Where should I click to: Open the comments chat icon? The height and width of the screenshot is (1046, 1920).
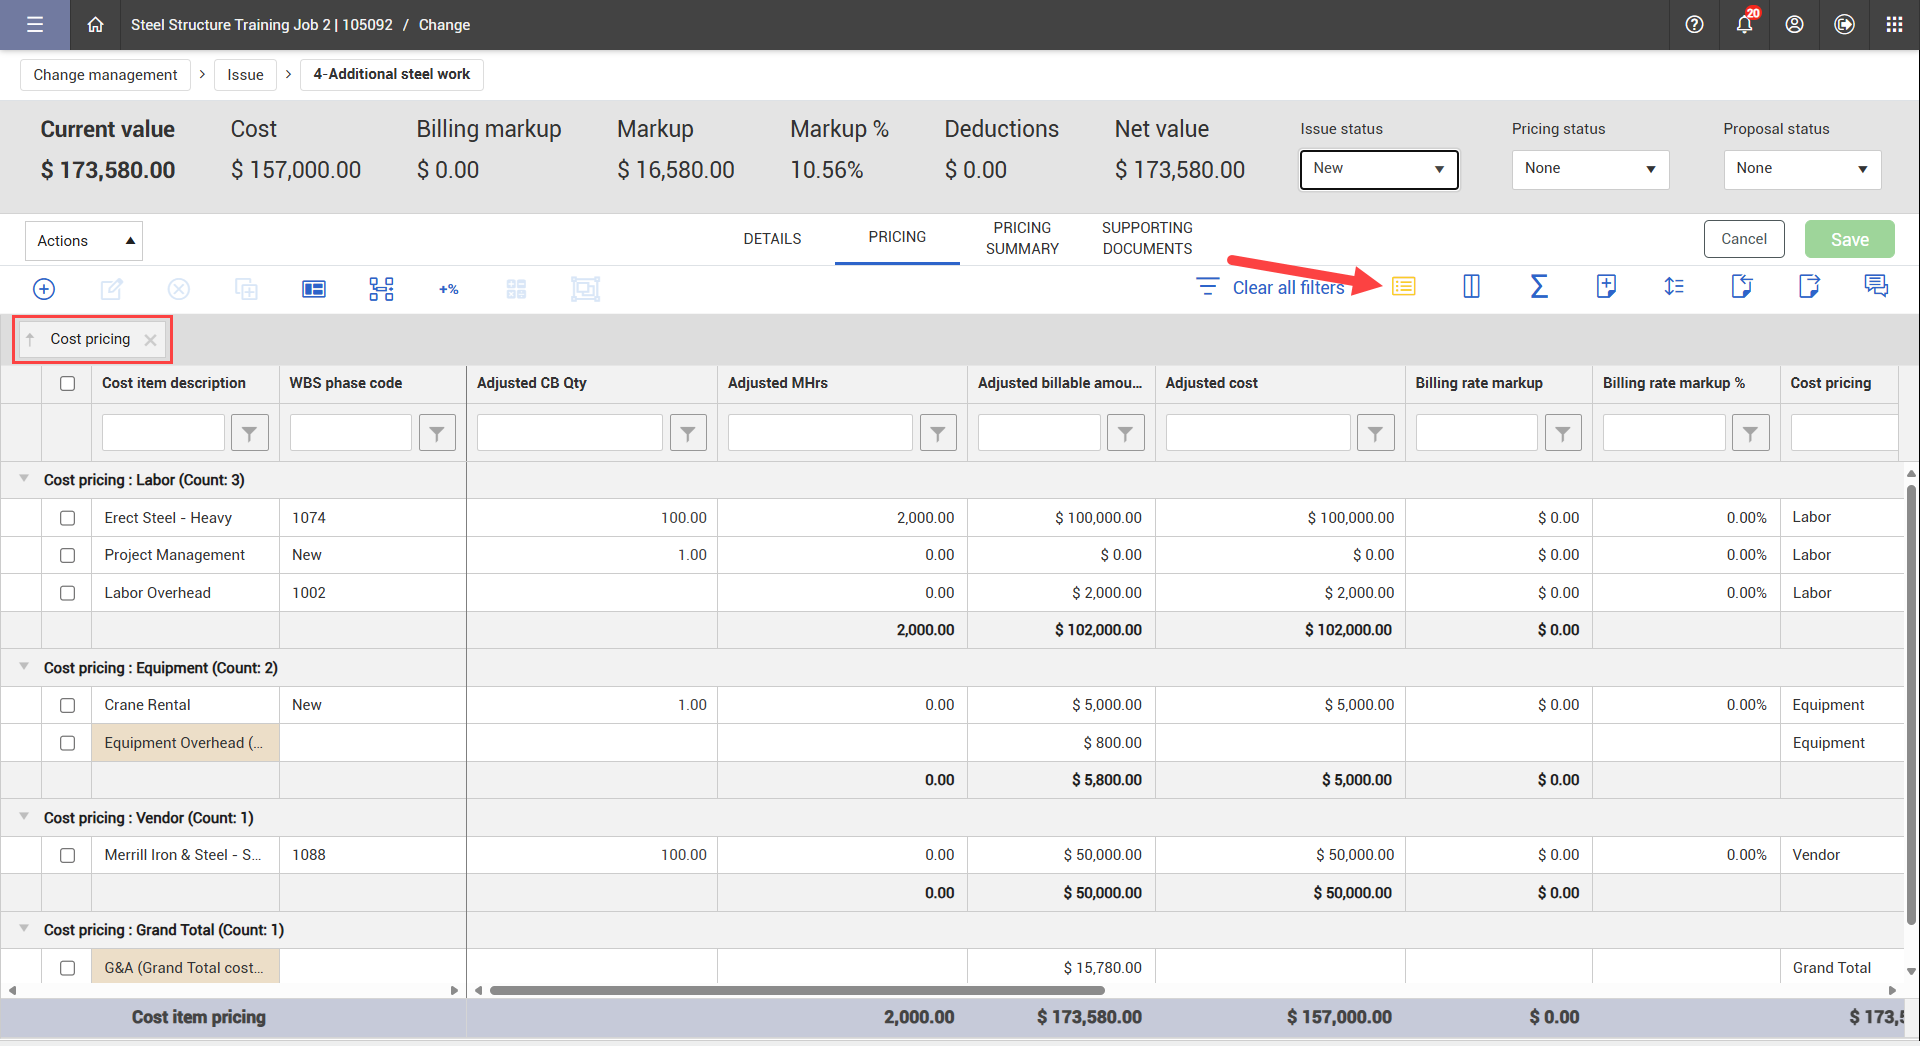pos(1876,287)
